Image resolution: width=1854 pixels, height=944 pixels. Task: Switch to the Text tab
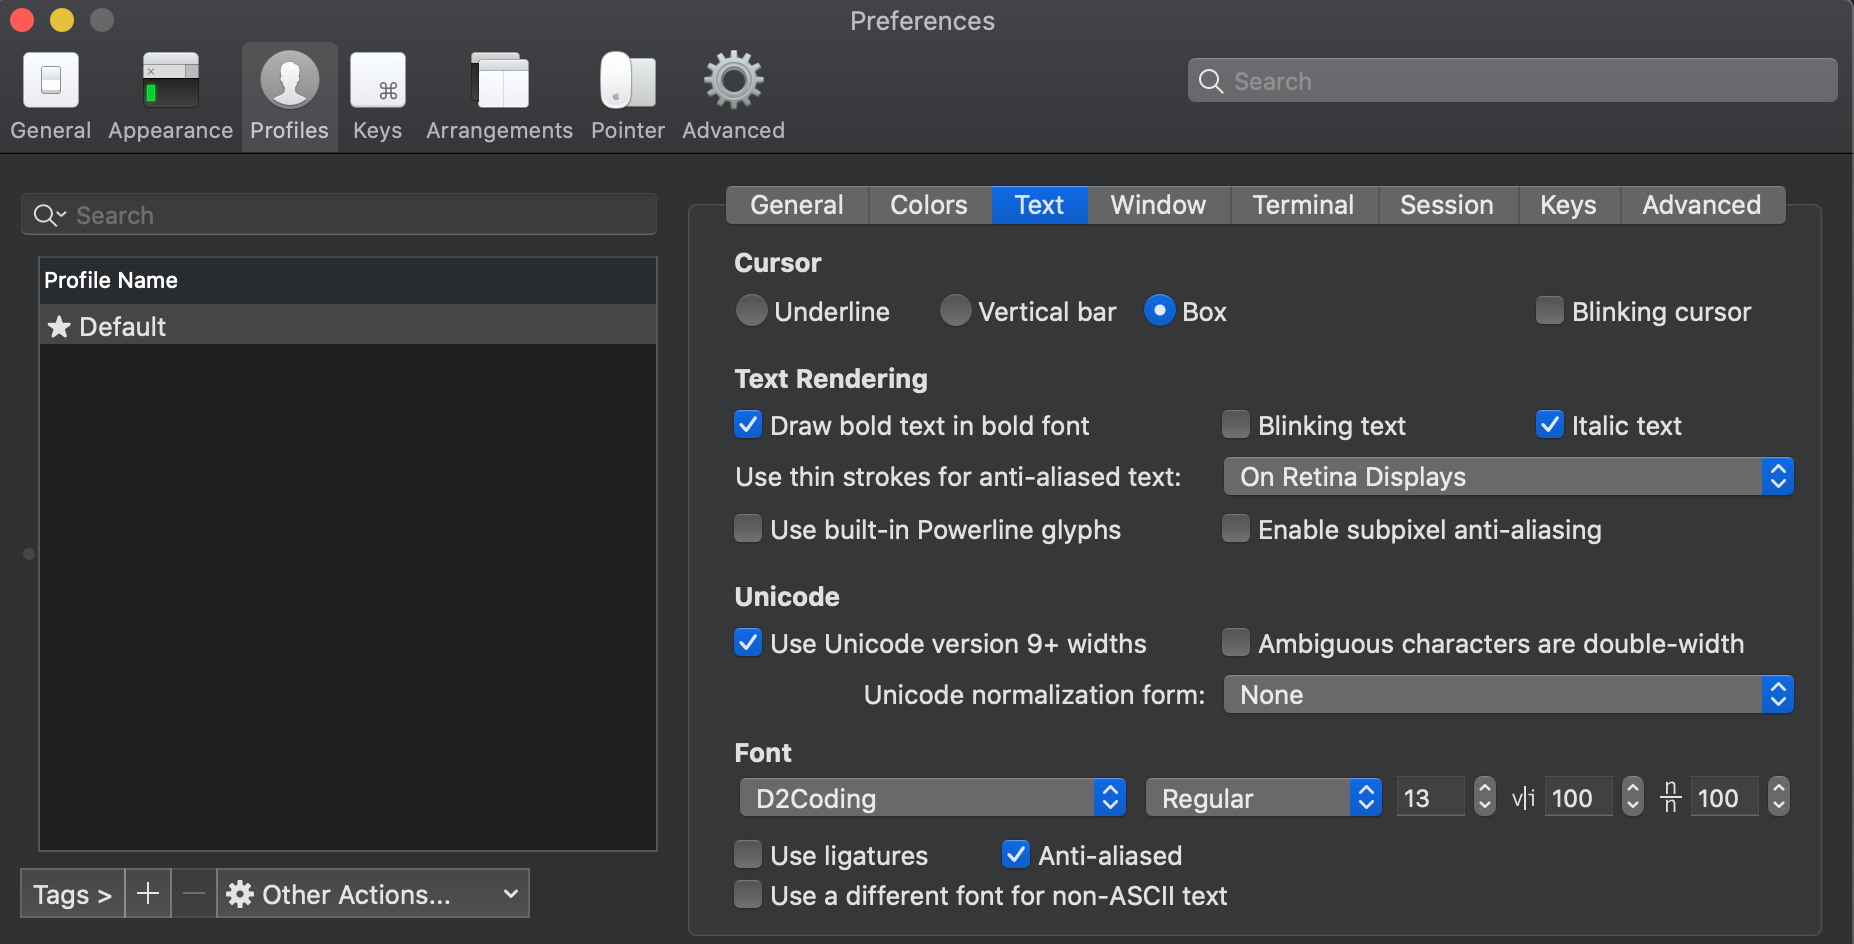[x=1039, y=205]
